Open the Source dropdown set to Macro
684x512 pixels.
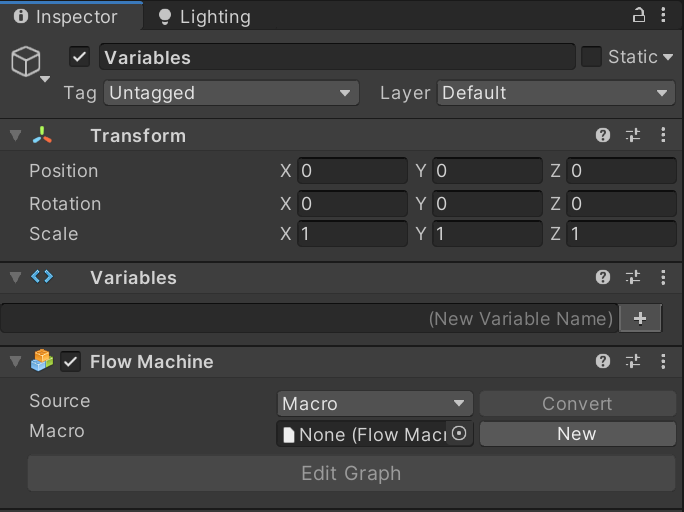point(375,403)
